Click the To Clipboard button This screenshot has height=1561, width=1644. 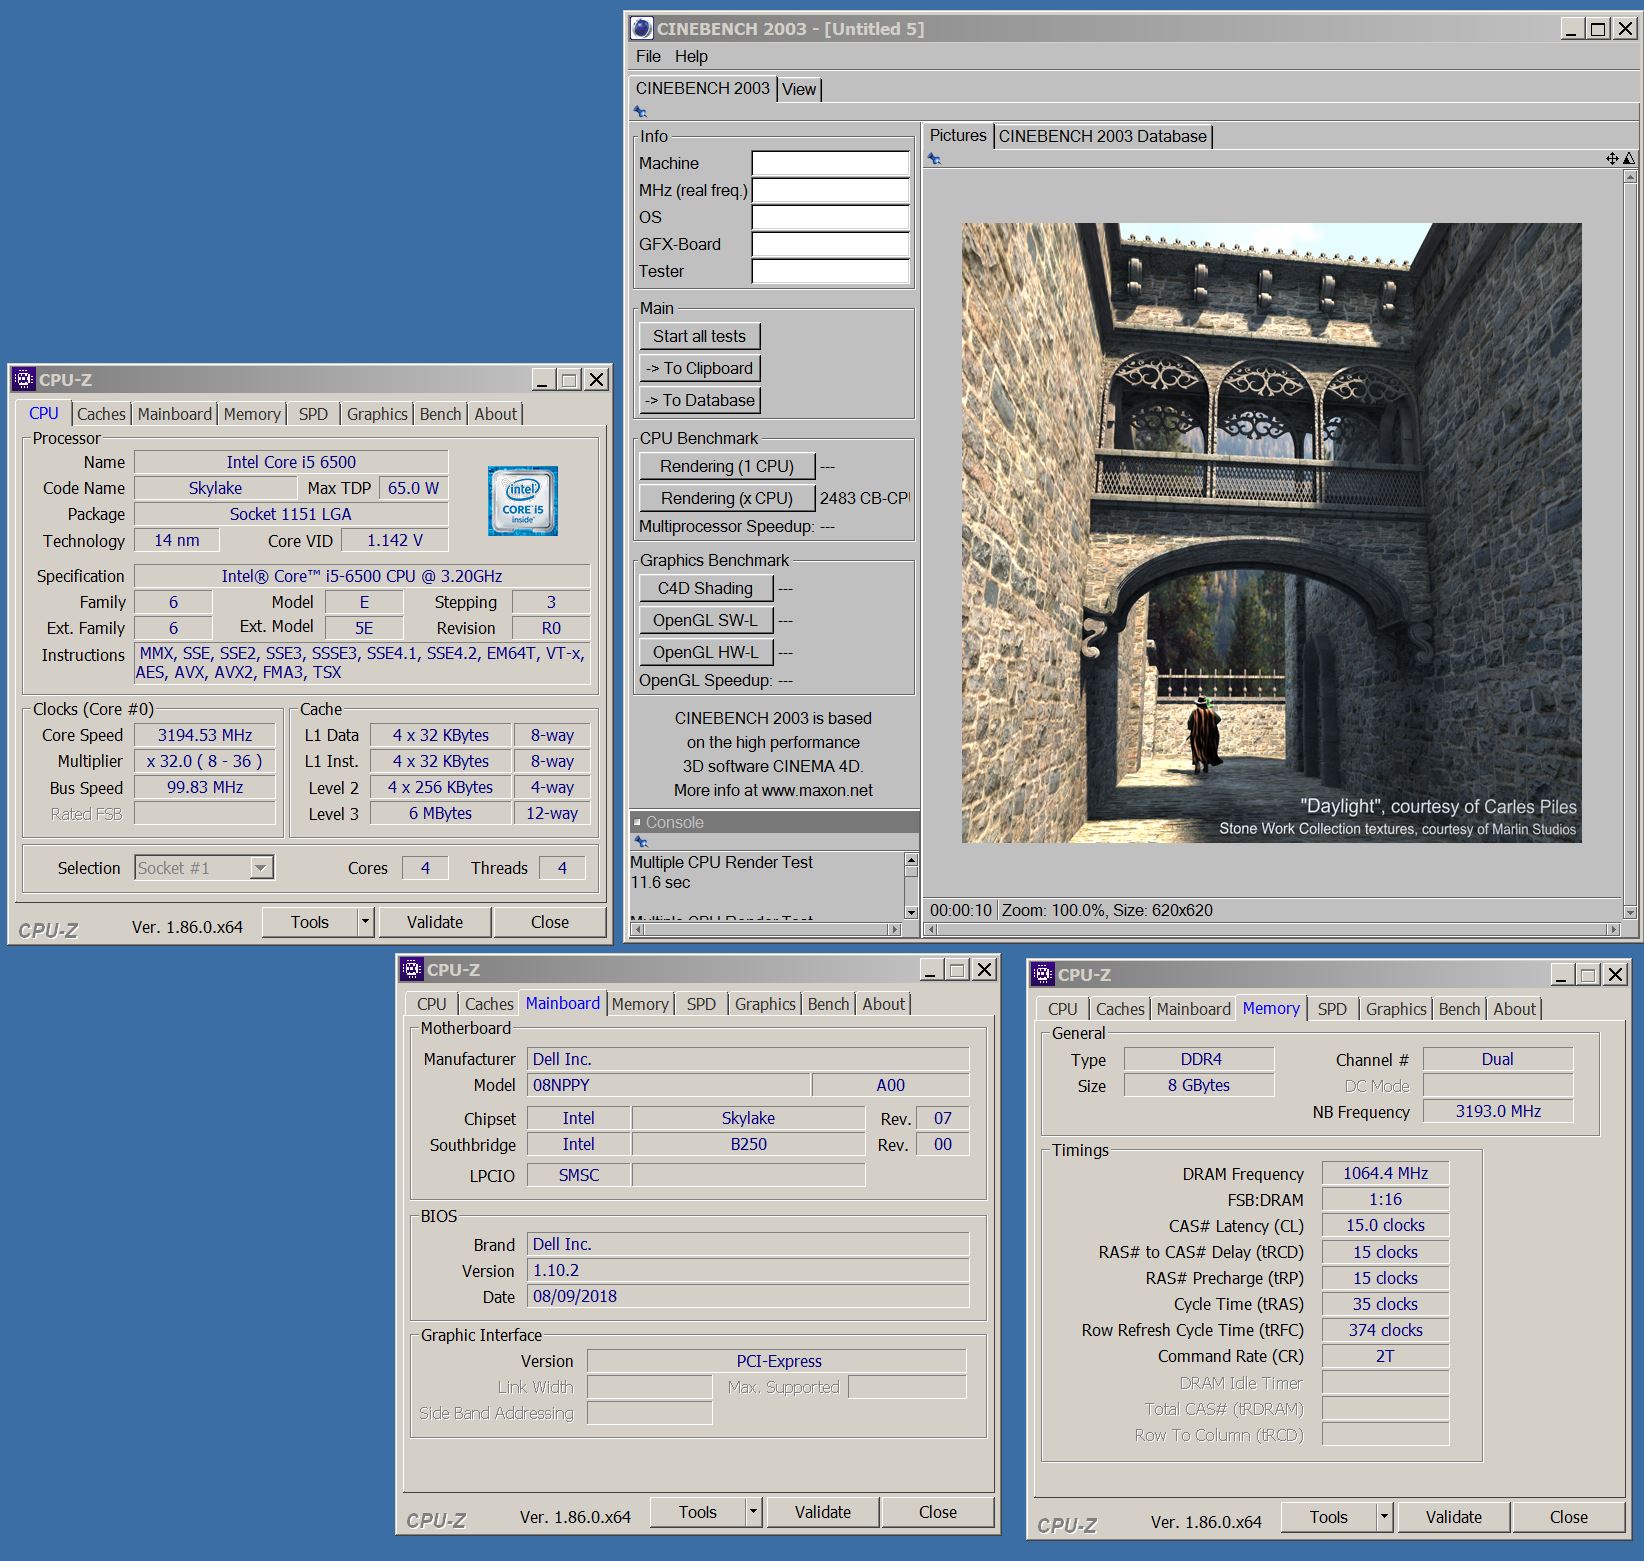click(700, 368)
